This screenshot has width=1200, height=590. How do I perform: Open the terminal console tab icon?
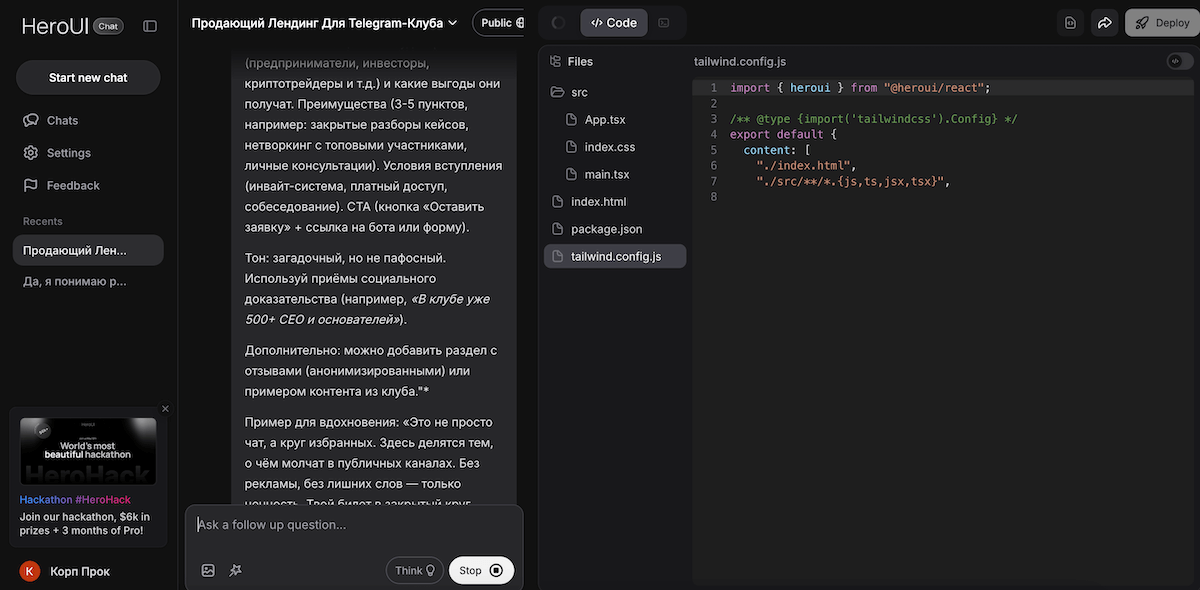(x=664, y=23)
